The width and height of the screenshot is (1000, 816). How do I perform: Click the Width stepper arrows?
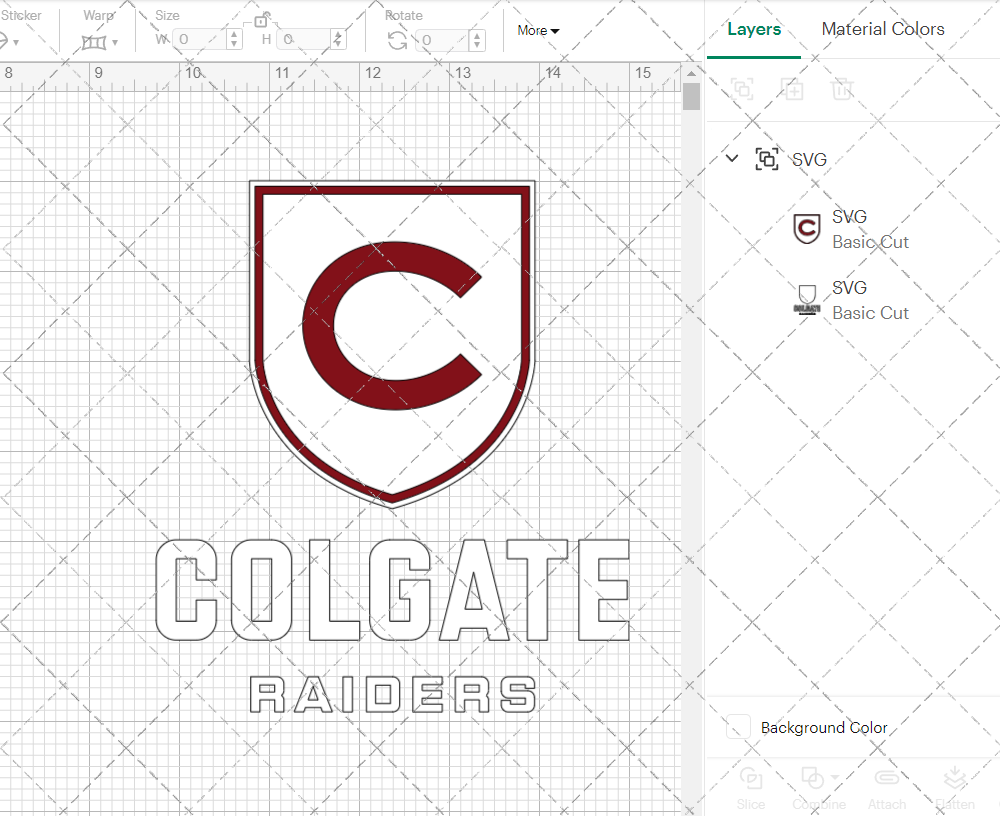(235, 40)
